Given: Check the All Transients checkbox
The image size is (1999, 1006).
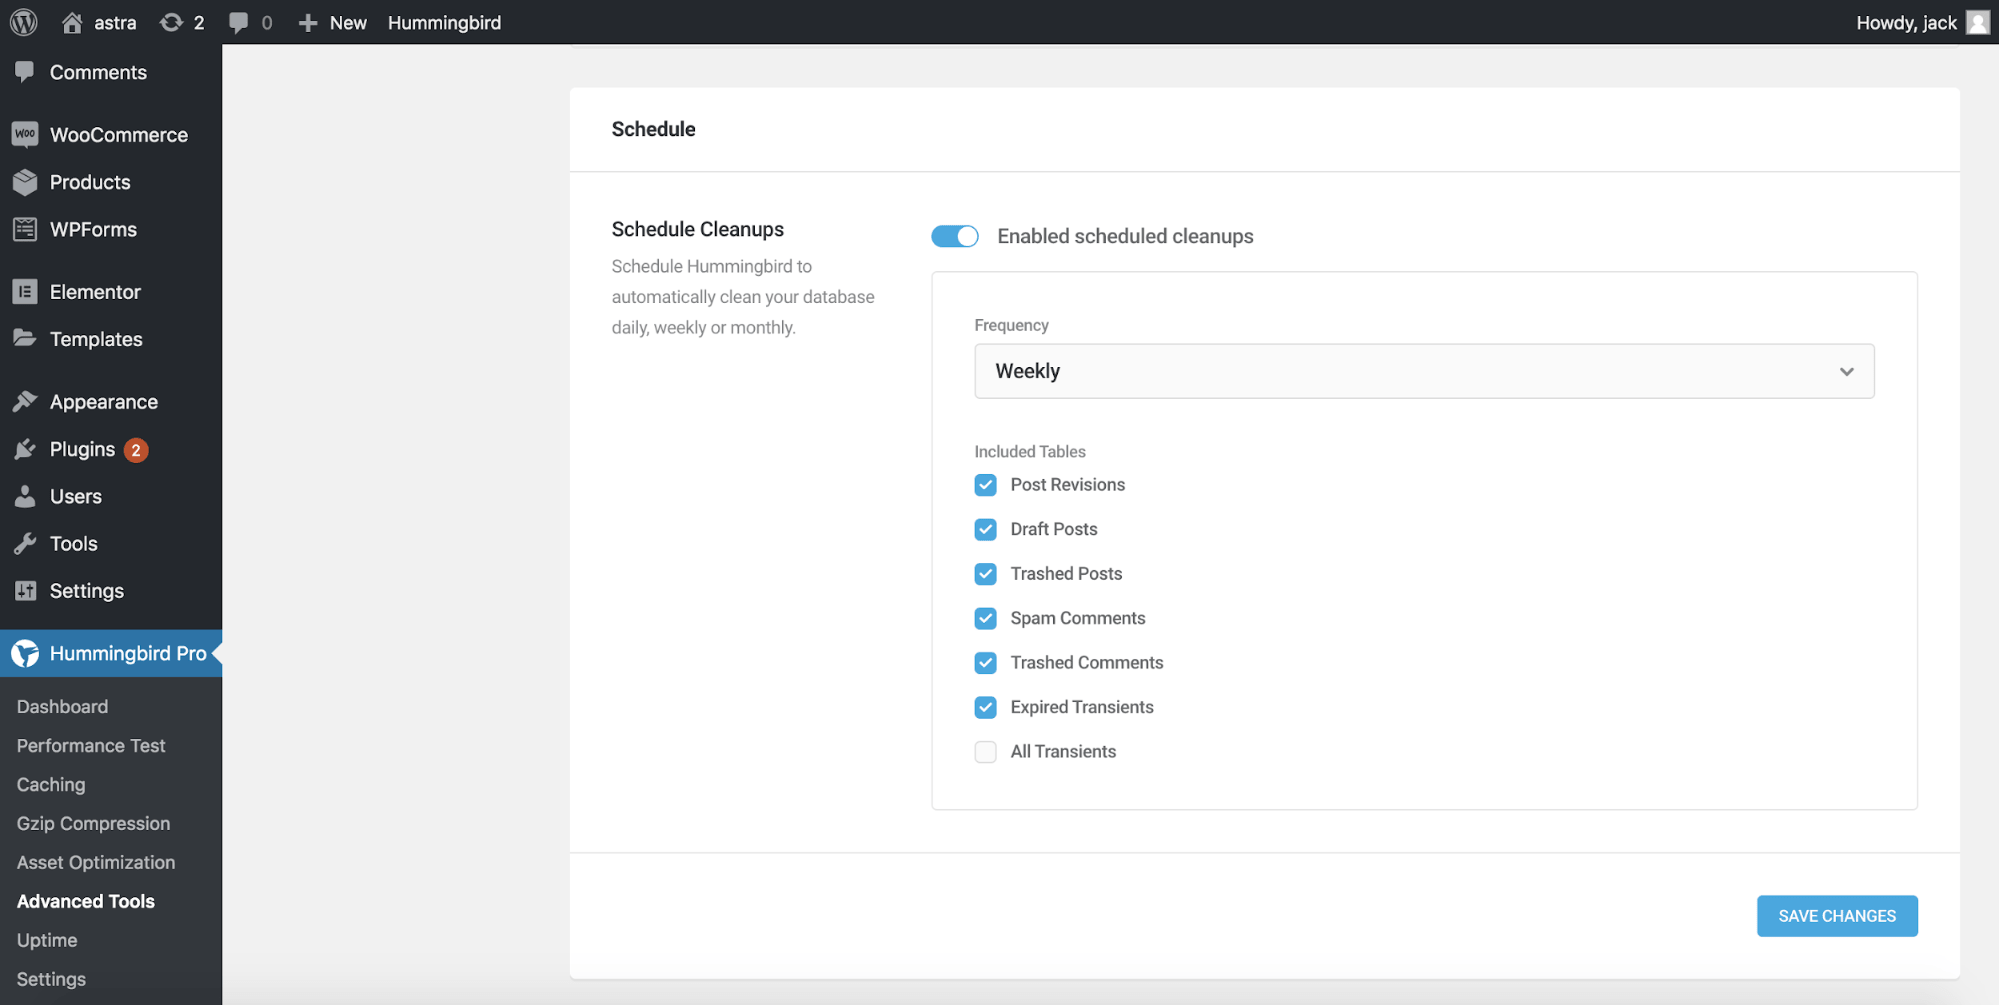Looking at the screenshot, I should (x=985, y=751).
